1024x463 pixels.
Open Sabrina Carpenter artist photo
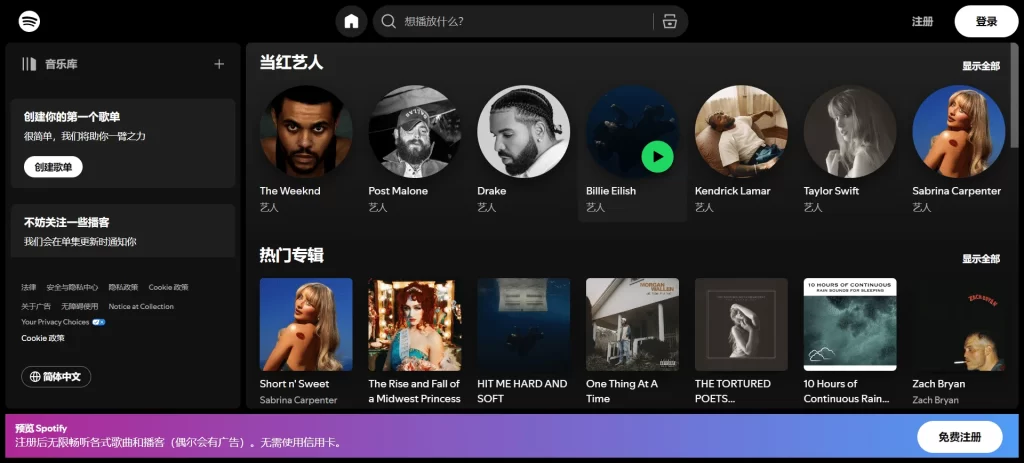959,131
